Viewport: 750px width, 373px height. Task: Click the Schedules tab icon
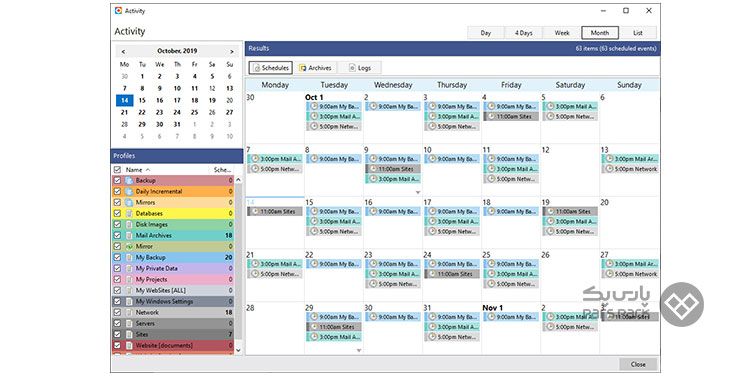(x=256, y=68)
